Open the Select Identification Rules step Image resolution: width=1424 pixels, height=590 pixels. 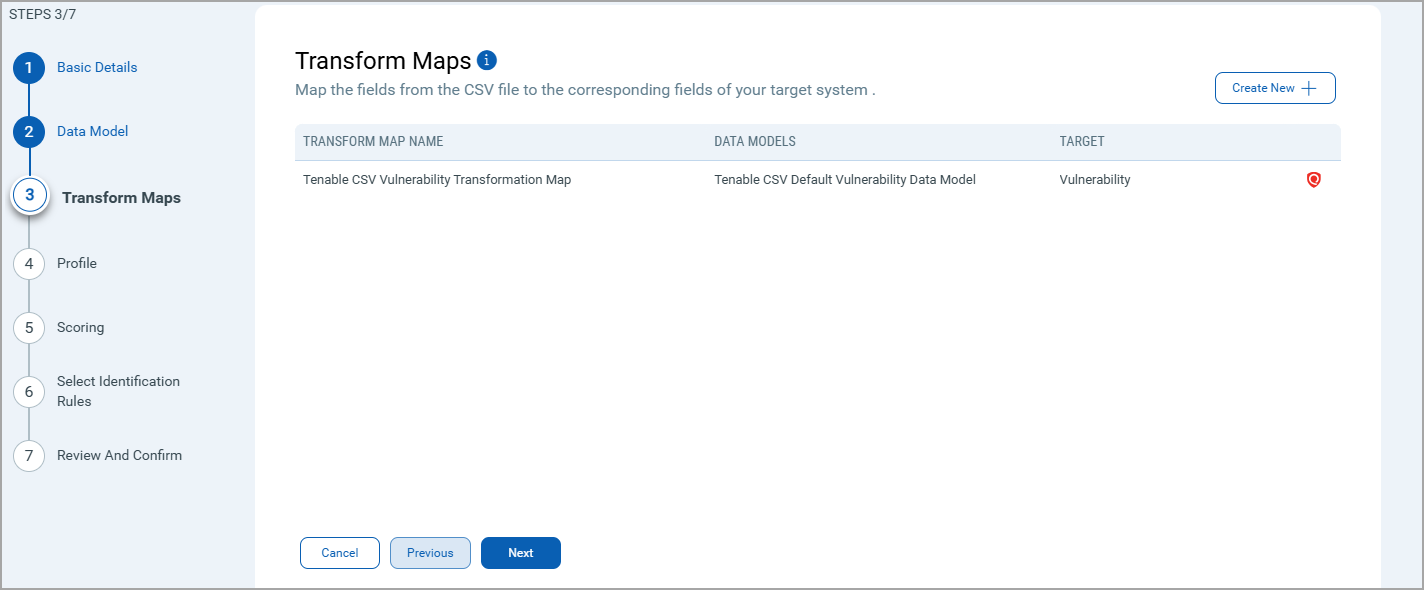coord(118,391)
